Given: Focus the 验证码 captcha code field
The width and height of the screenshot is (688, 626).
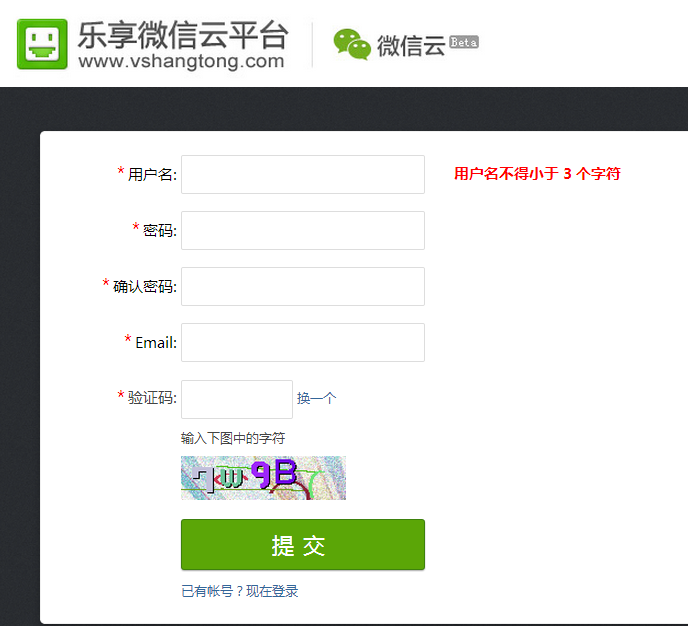Looking at the screenshot, I should [236, 398].
